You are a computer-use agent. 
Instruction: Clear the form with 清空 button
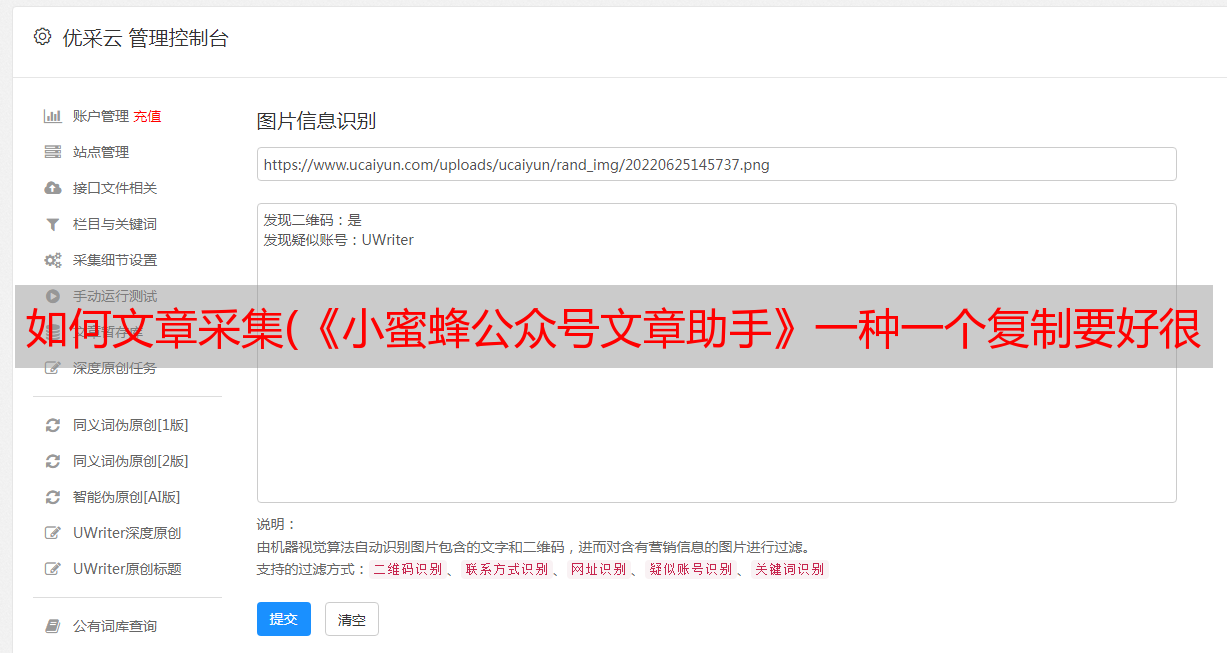[352, 619]
